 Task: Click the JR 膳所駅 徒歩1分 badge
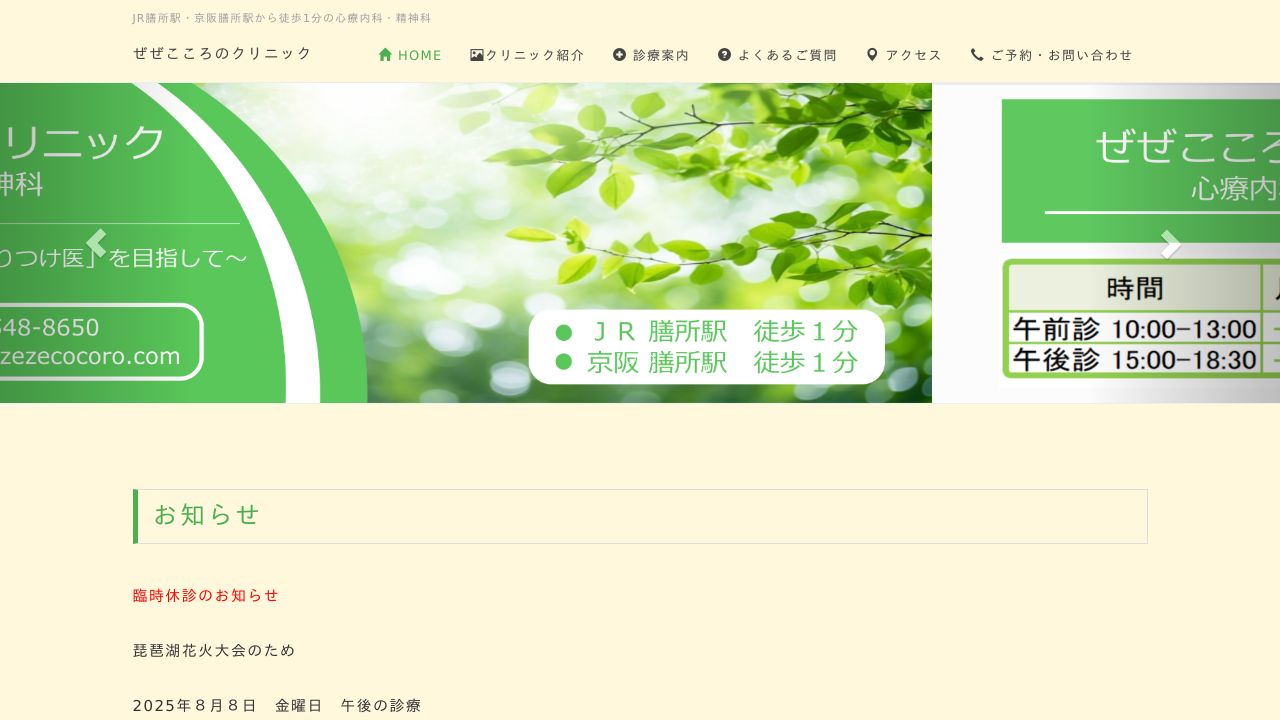[x=706, y=332]
